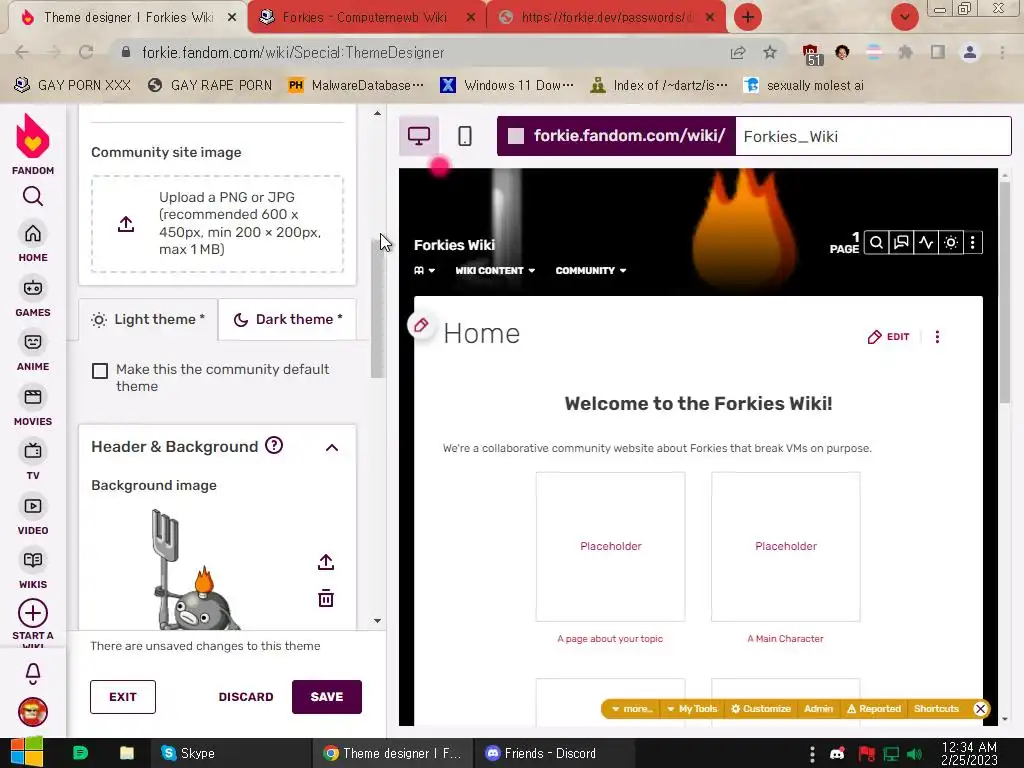This screenshot has height=768, width=1024.
Task: Open the browser extensions puzzle icon
Action: 905,52
